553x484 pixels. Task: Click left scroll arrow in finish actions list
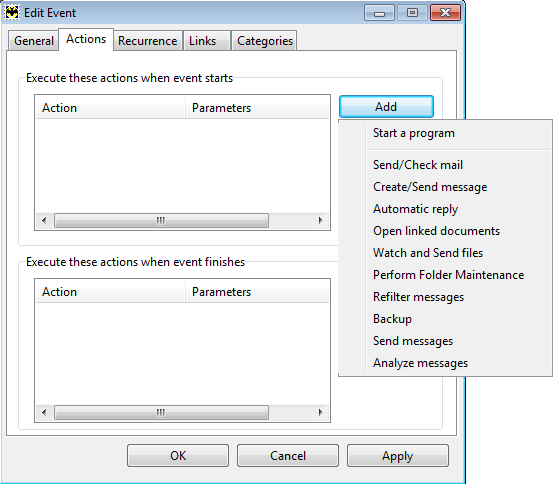click(x=44, y=412)
